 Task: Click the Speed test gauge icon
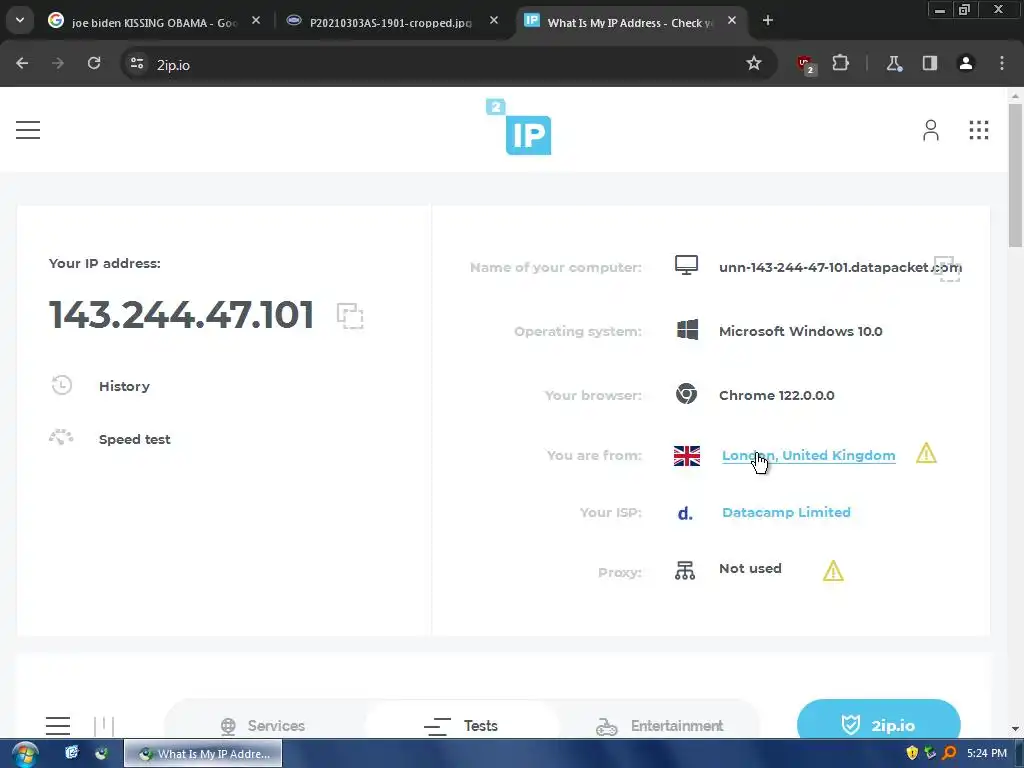coord(61,438)
